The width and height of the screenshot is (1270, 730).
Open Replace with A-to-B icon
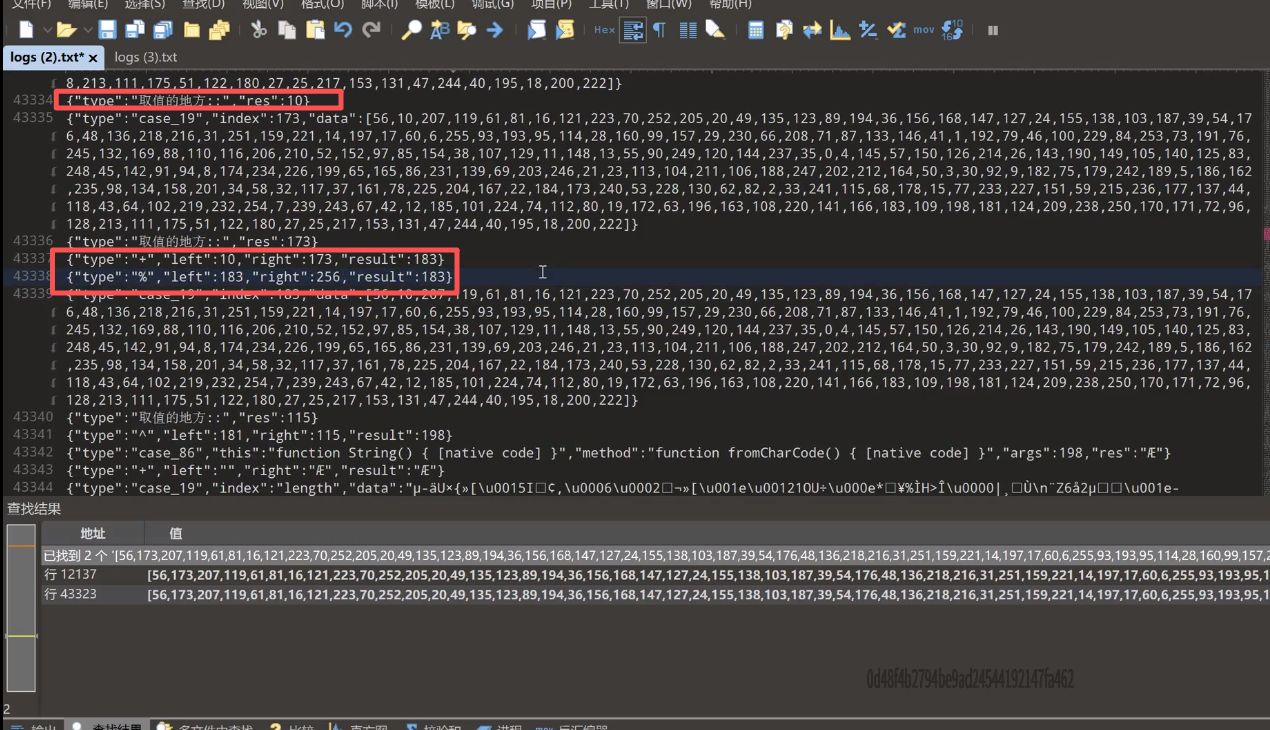[x=439, y=30]
